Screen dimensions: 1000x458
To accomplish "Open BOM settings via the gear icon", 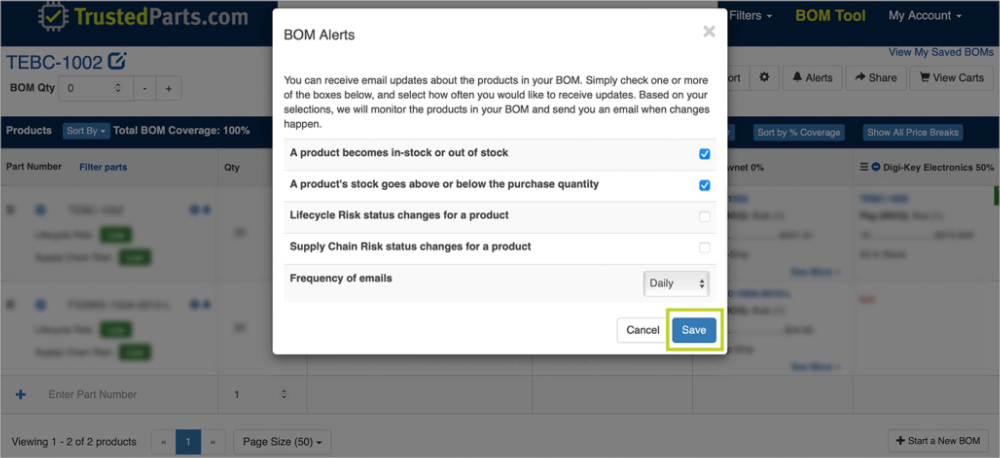I will [764, 77].
